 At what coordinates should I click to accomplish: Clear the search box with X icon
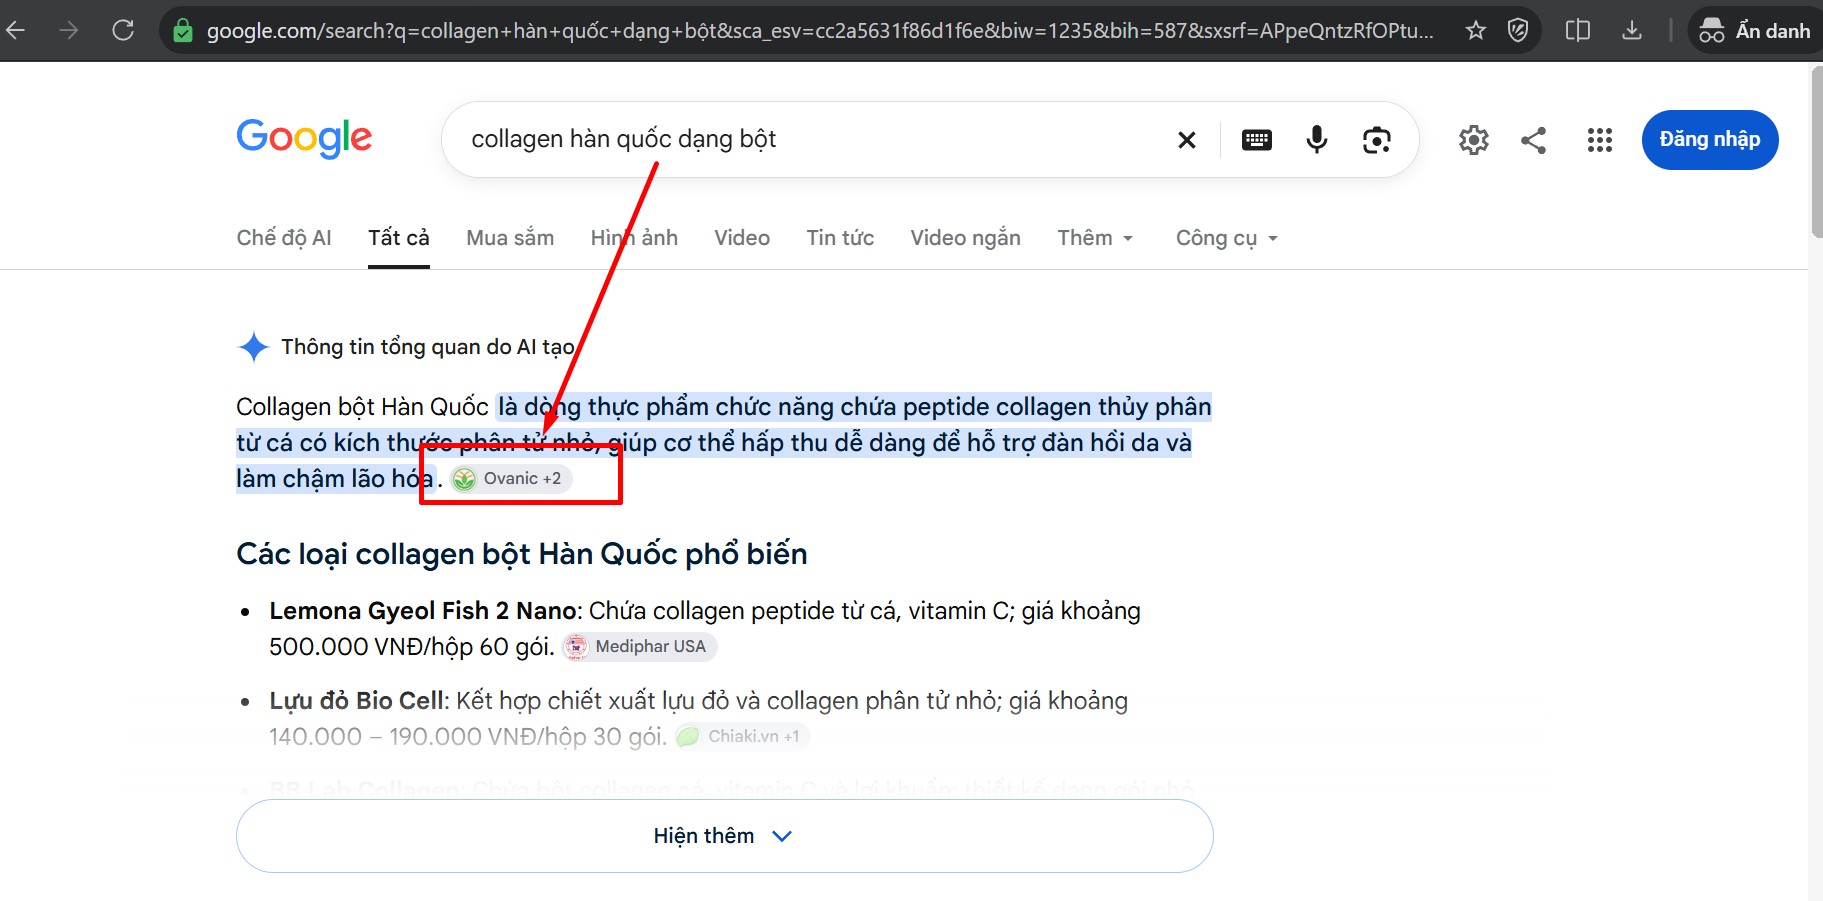[x=1187, y=140]
